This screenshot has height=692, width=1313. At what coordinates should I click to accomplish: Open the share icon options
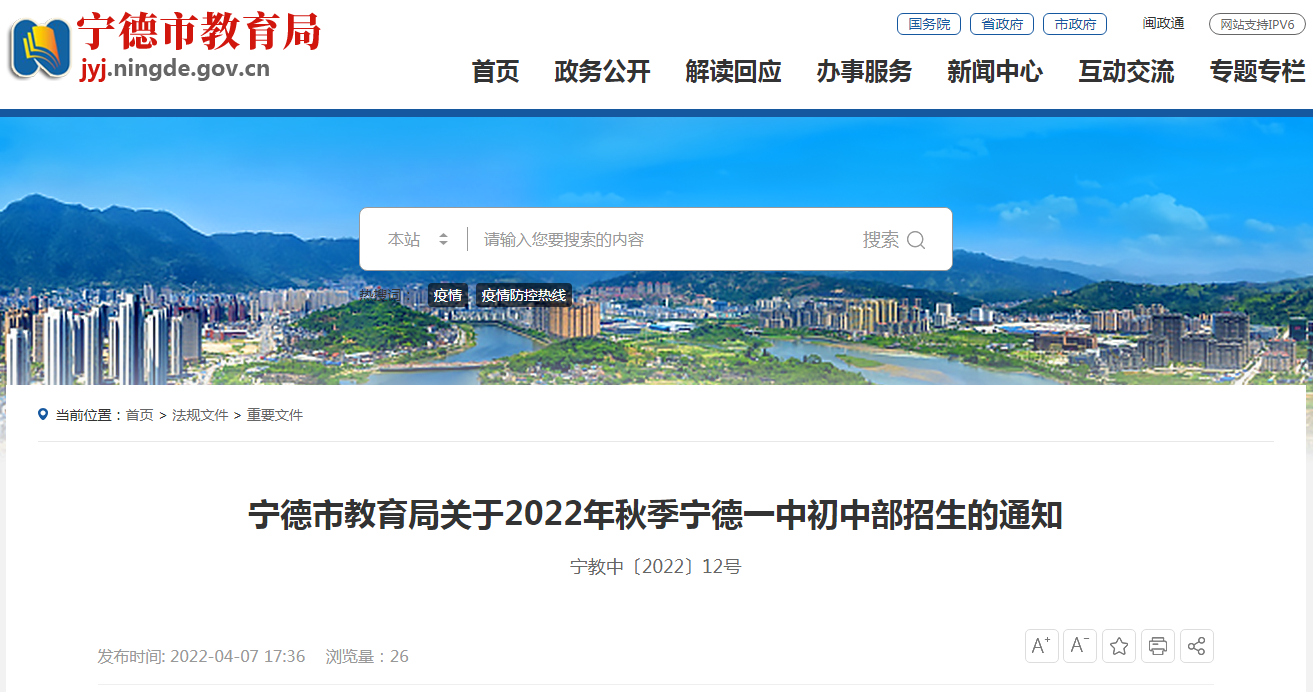pos(1197,646)
